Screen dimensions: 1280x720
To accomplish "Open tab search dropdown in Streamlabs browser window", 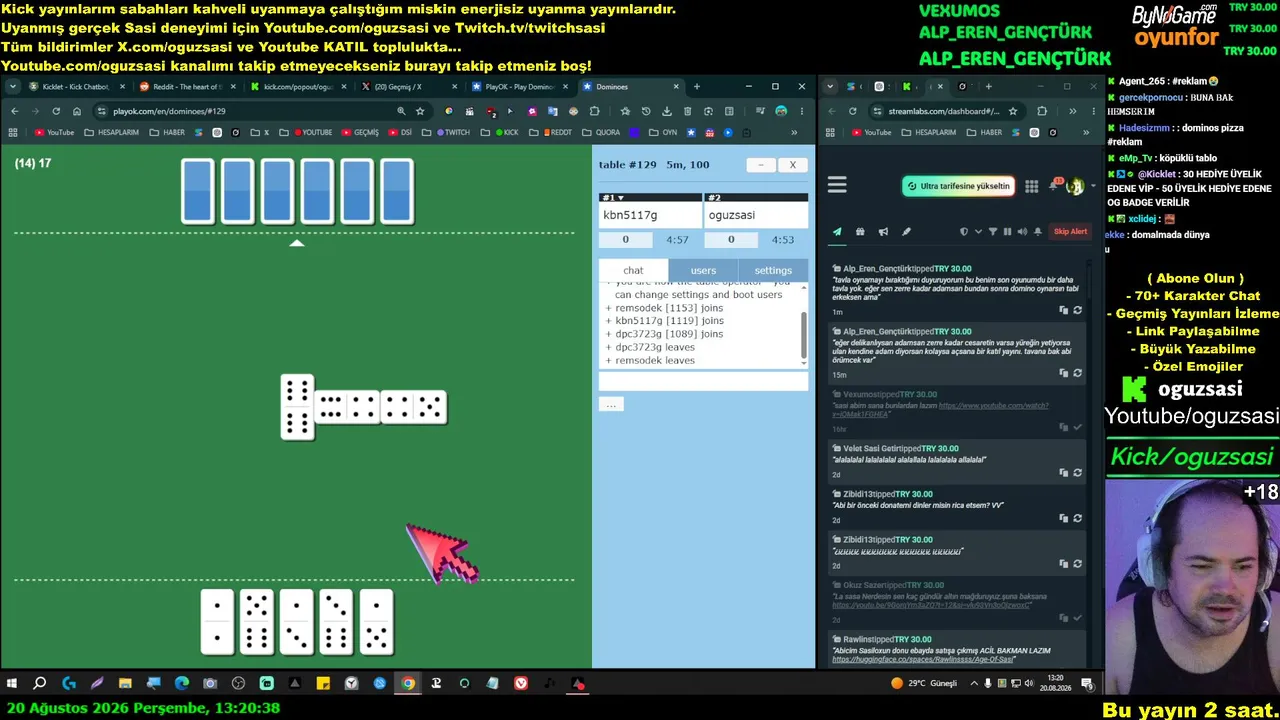I will [x=830, y=87].
